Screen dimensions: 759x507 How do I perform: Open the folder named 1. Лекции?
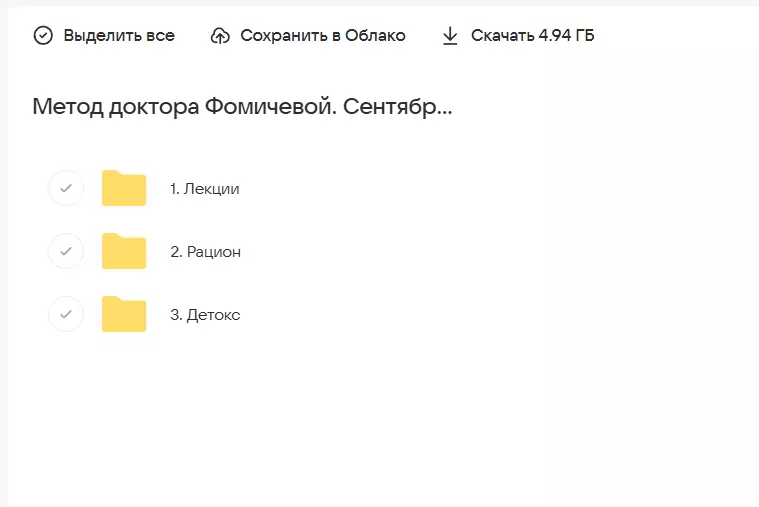[205, 188]
